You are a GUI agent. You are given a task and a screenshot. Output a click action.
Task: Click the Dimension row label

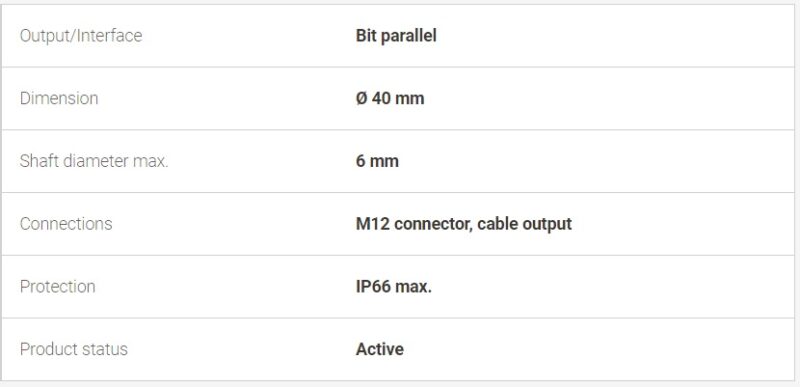[59, 98]
